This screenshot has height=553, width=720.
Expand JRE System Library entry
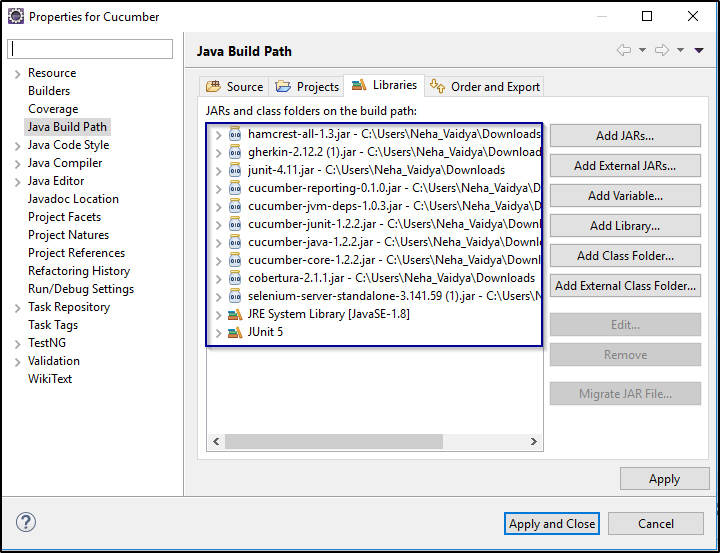(x=219, y=315)
